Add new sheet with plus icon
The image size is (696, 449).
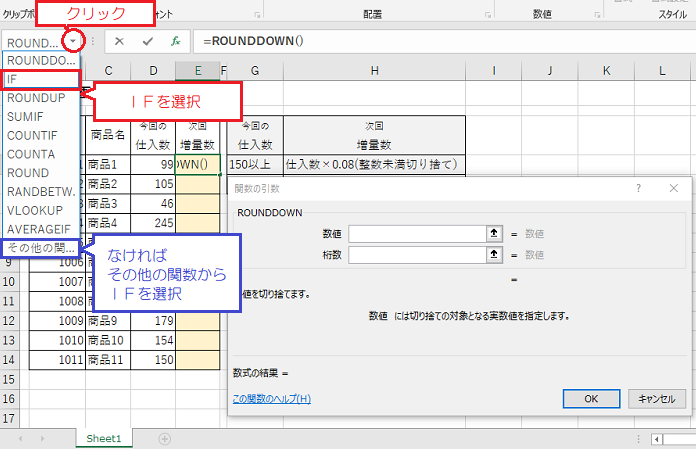coord(165,439)
